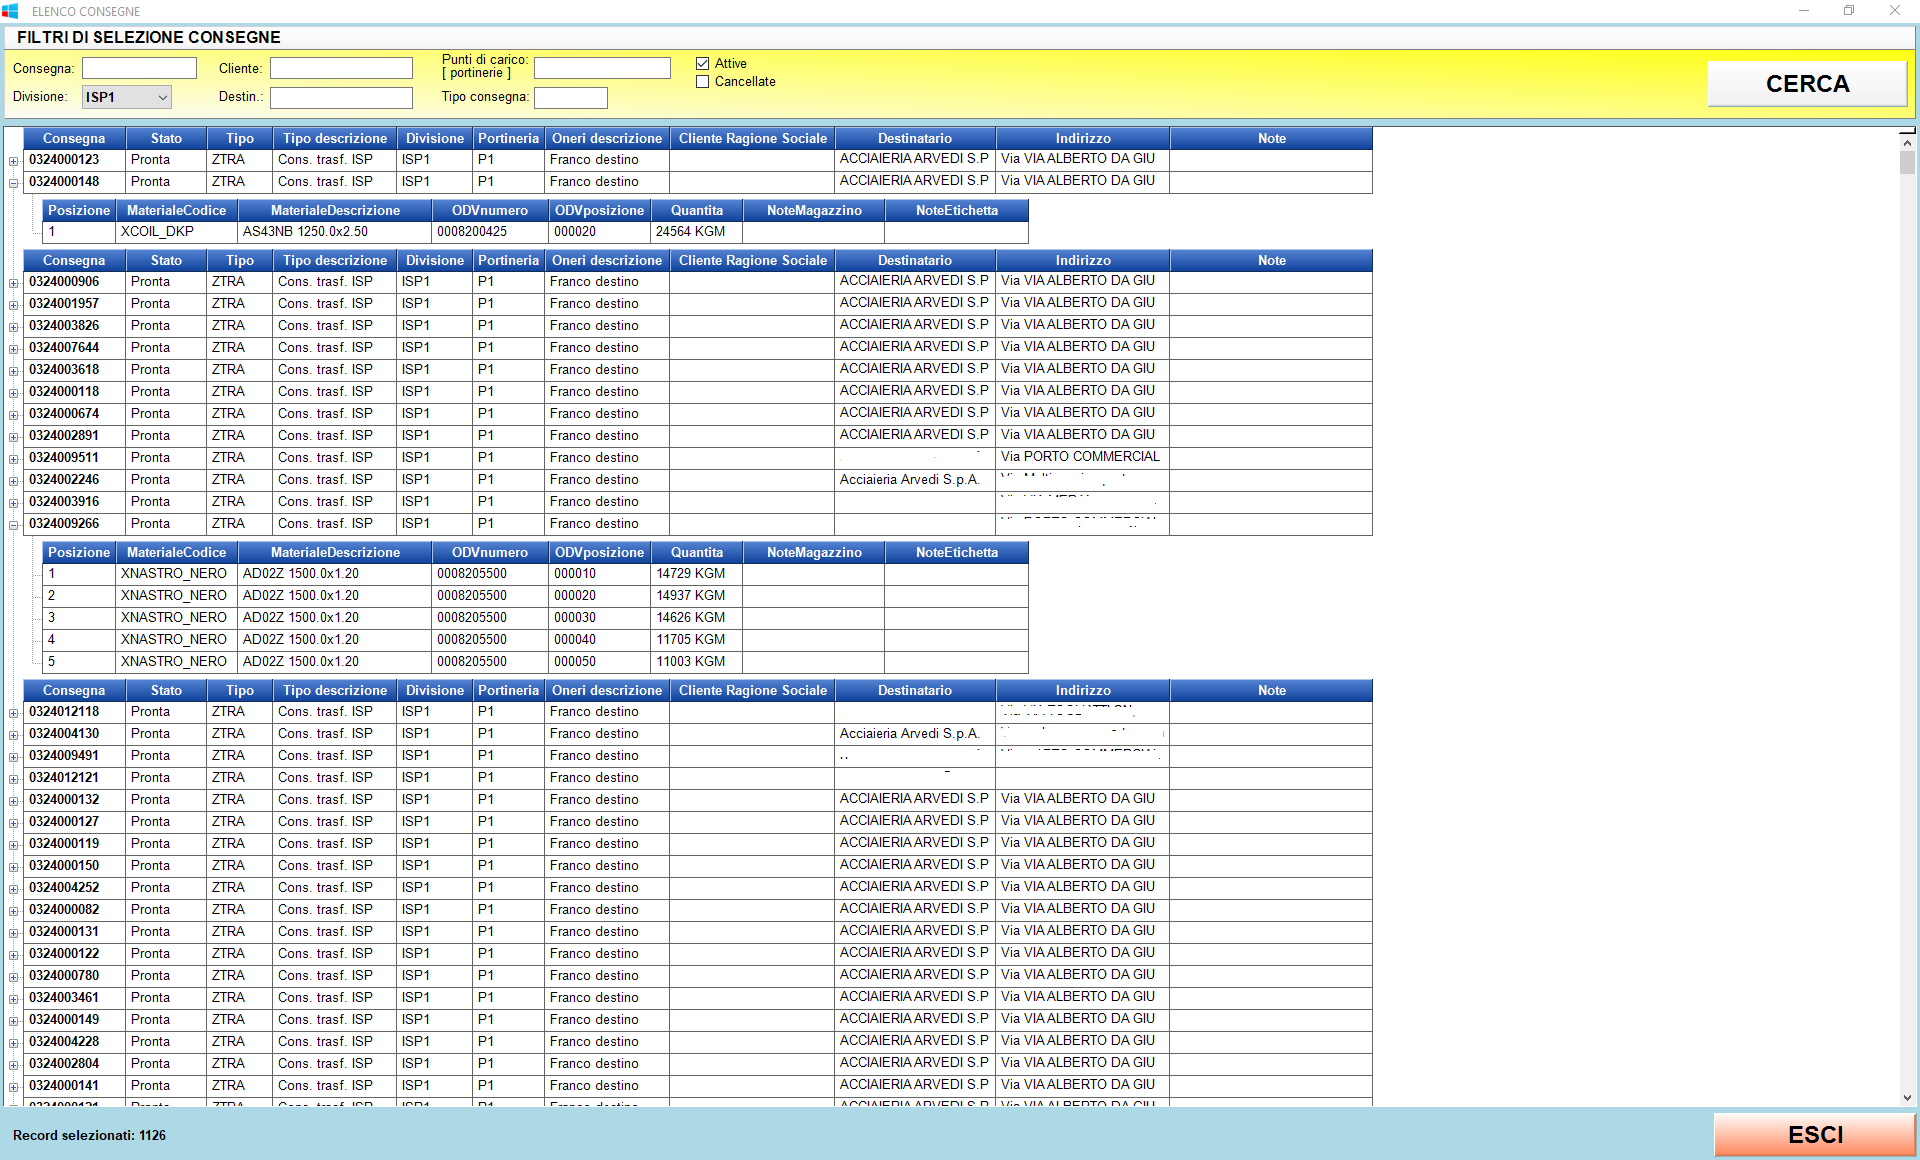Click the CERCA search button

point(1806,84)
